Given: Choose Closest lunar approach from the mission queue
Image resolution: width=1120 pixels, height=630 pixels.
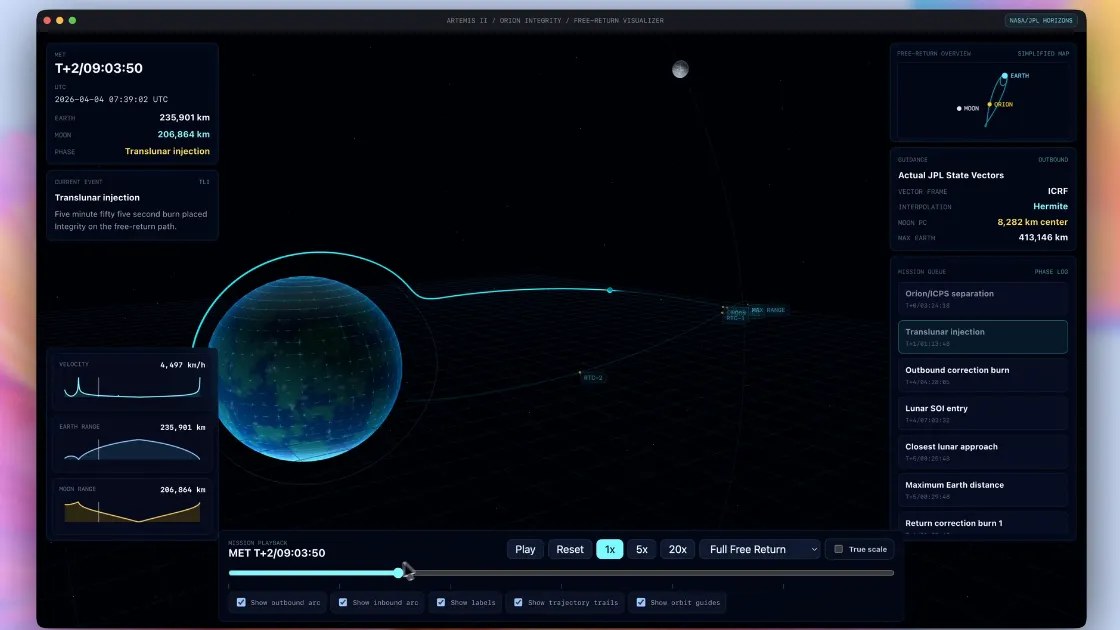Looking at the screenshot, I should [982, 451].
